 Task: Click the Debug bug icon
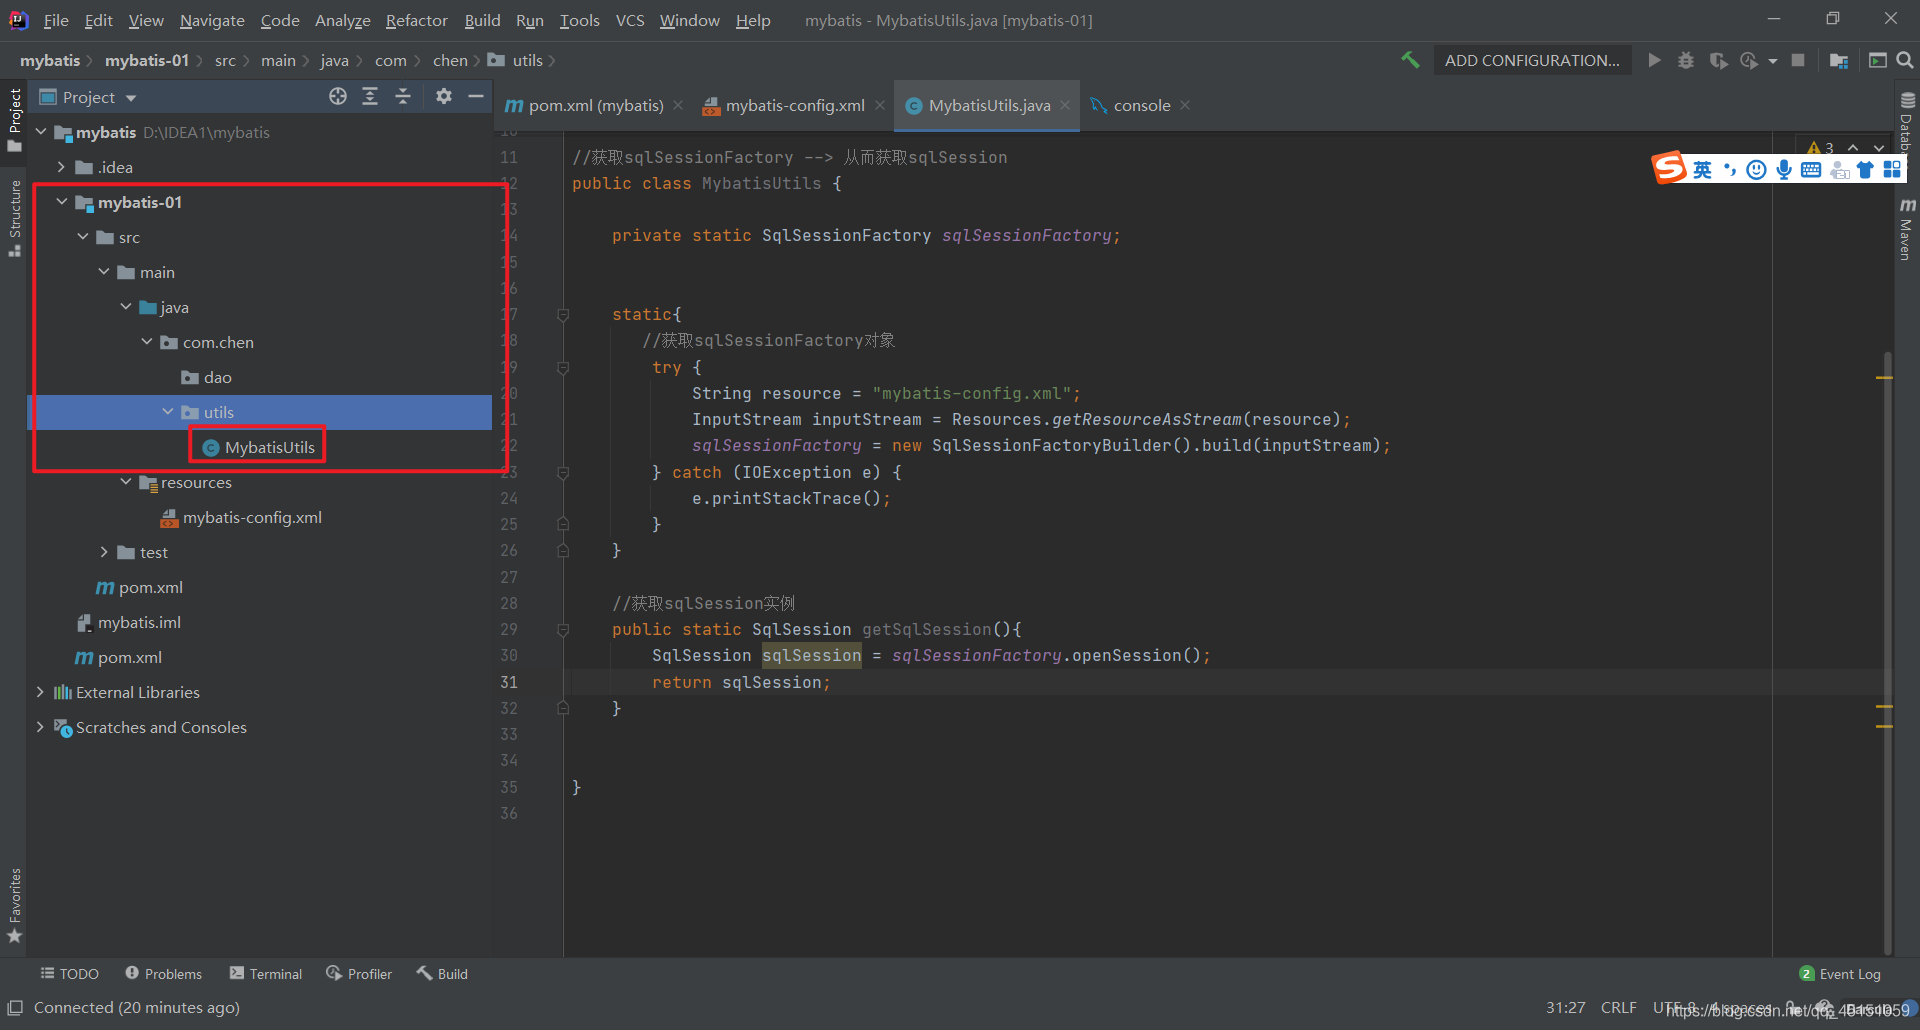[x=1686, y=60]
